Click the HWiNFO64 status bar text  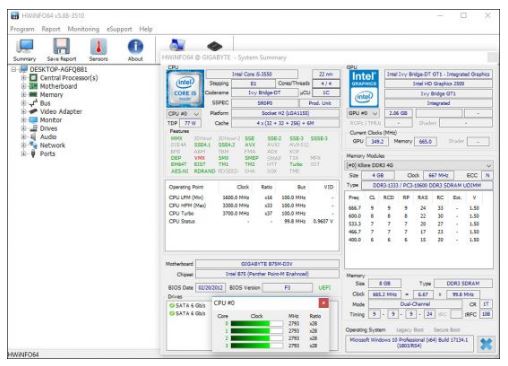pos(23,355)
